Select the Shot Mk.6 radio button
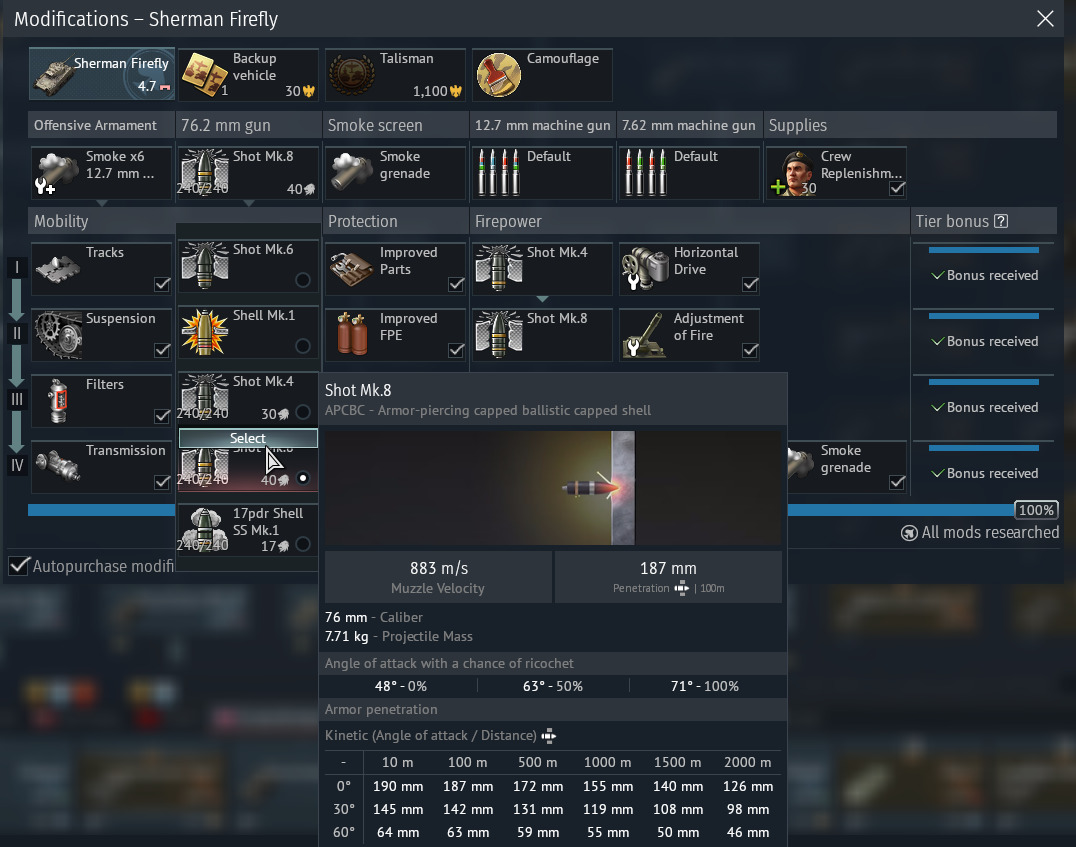The image size is (1076, 847). tap(302, 280)
